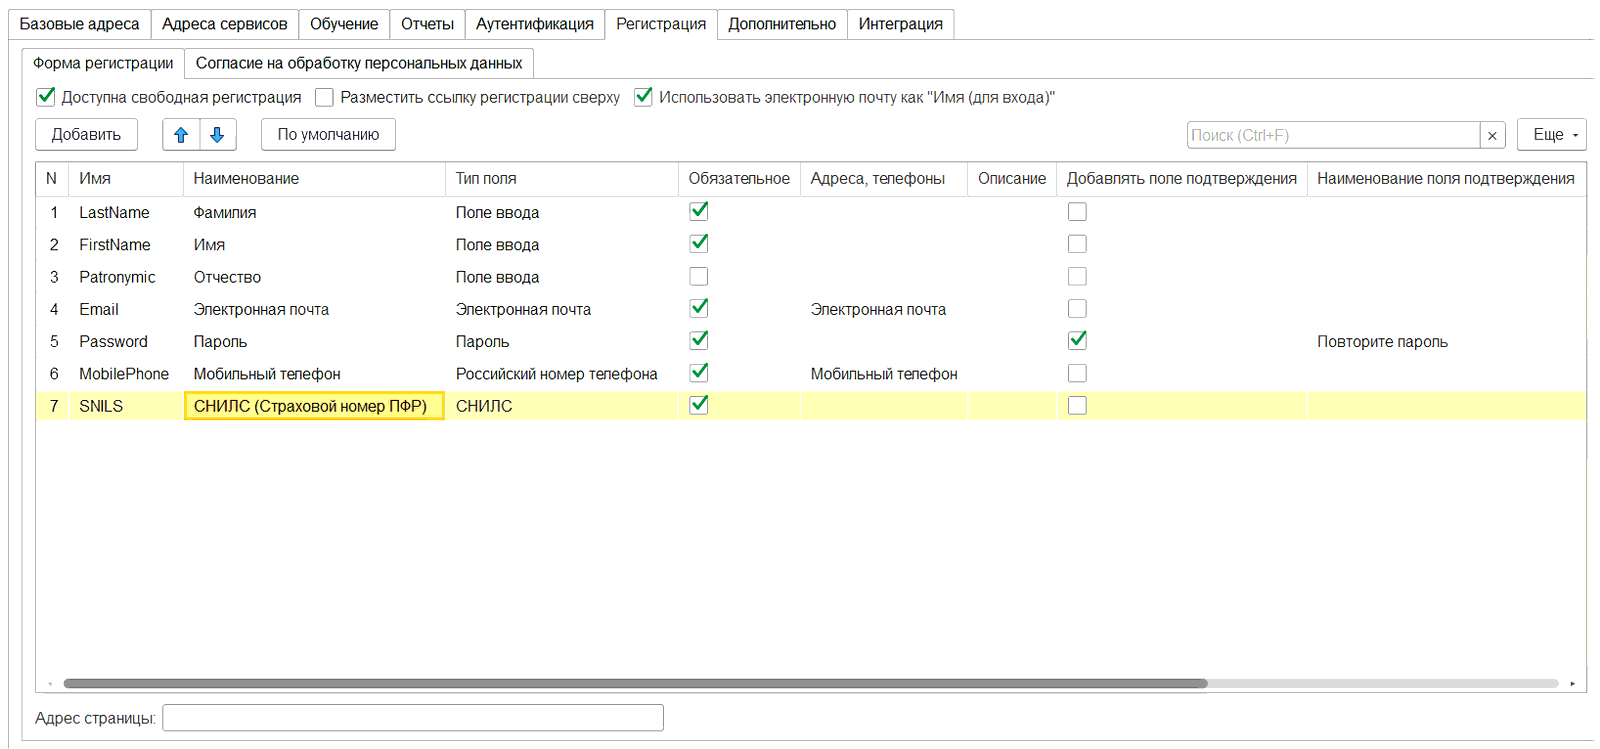Click 'По умолчанию' button
This screenshot has width=1600, height=749.
(328, 134)
